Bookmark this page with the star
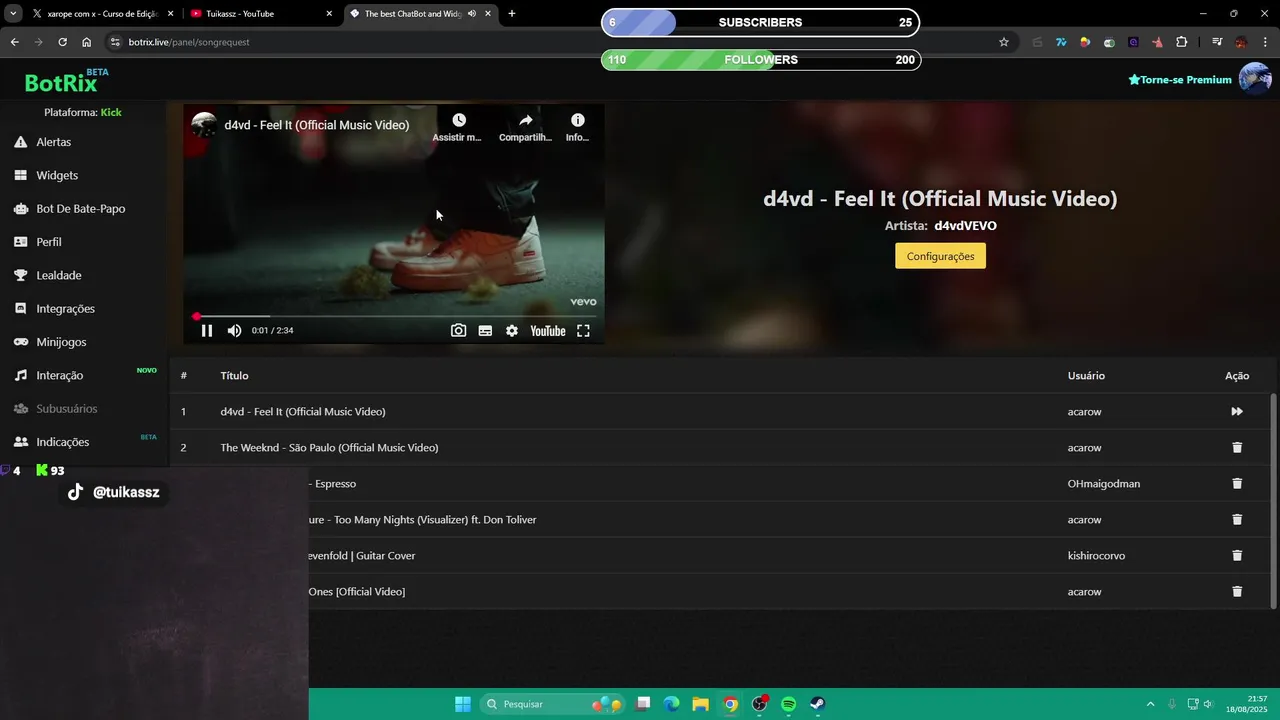This screenshot has height=720, width=1280. coord(1004,42)
